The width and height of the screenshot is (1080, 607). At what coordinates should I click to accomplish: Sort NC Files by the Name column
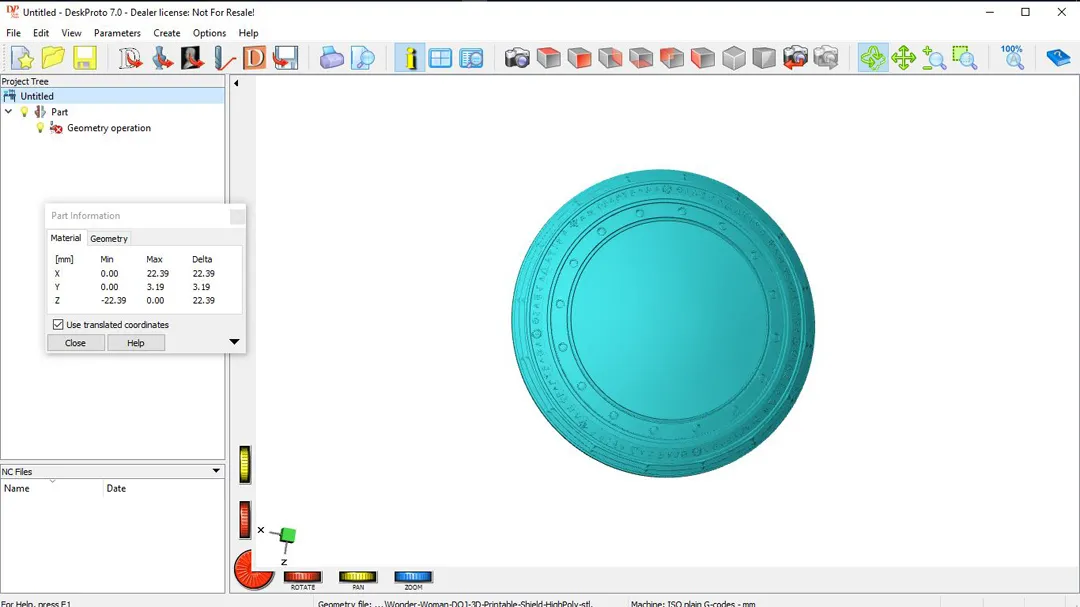52,488
